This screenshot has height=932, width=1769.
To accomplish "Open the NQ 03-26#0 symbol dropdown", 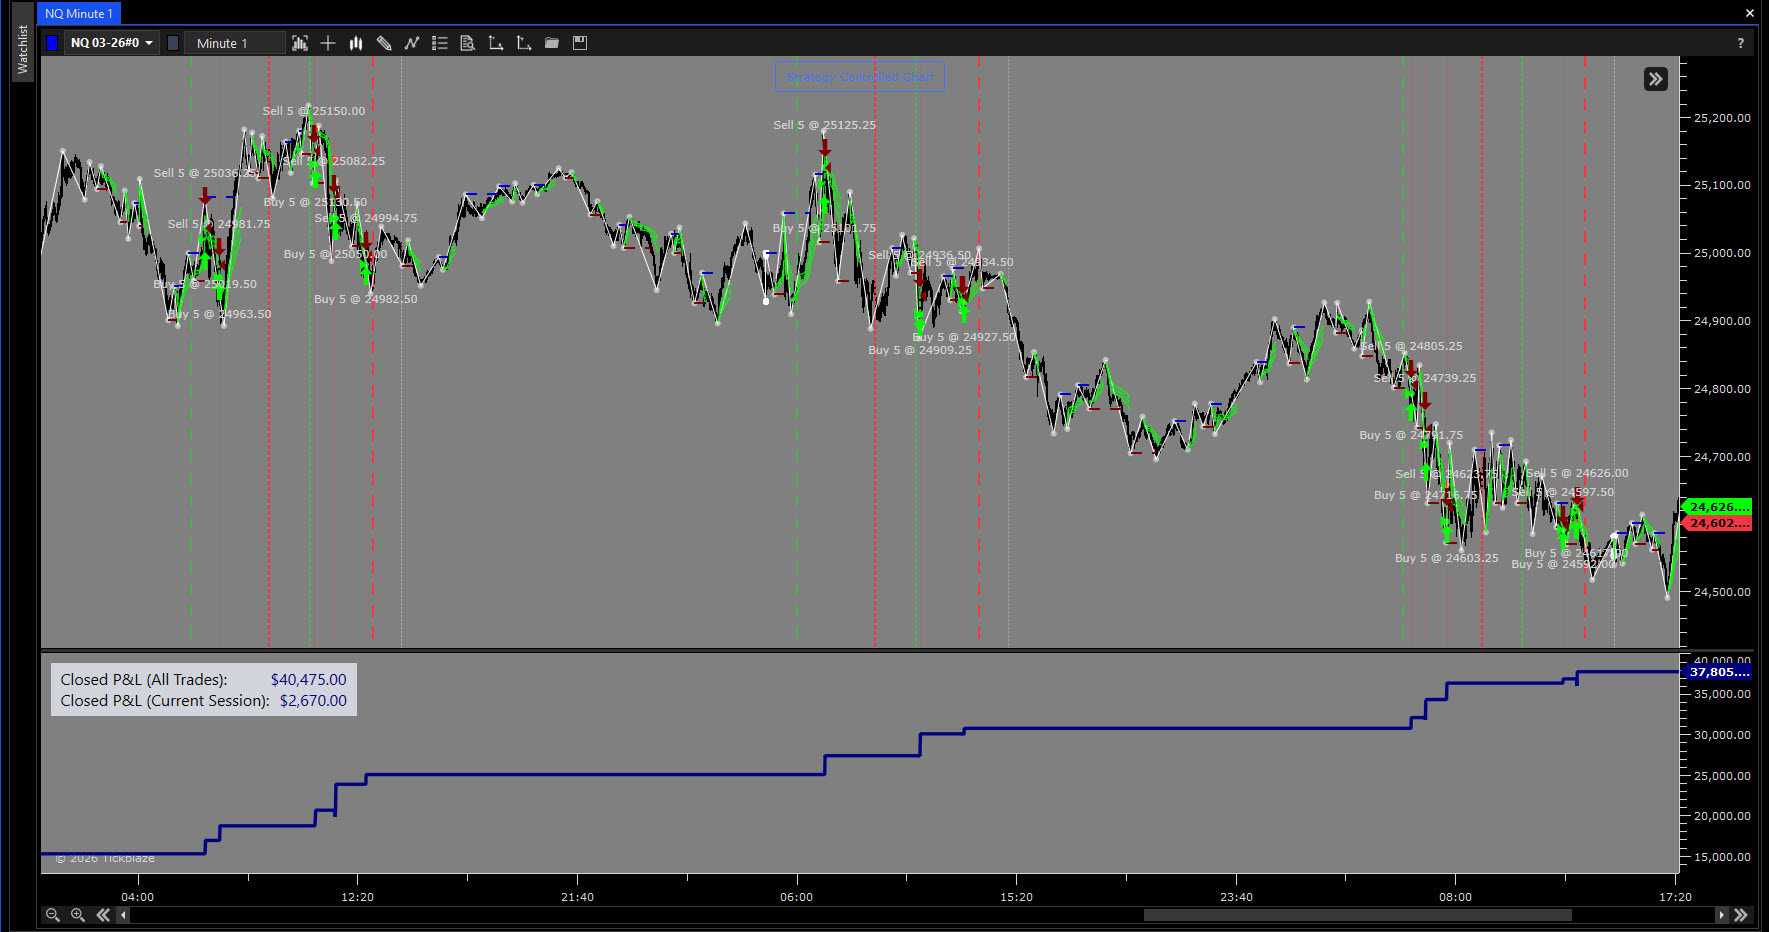I will tap(112, 43).
